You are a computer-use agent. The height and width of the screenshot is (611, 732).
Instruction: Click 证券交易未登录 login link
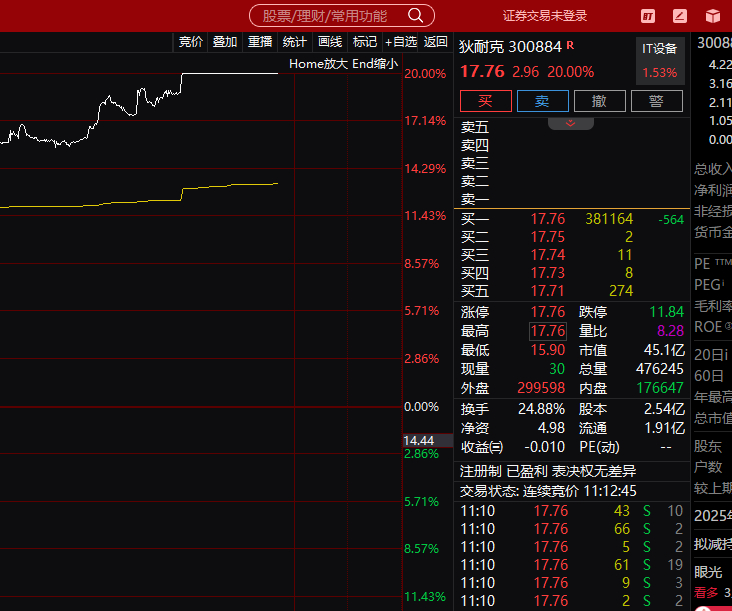click(x=544, y=16)
